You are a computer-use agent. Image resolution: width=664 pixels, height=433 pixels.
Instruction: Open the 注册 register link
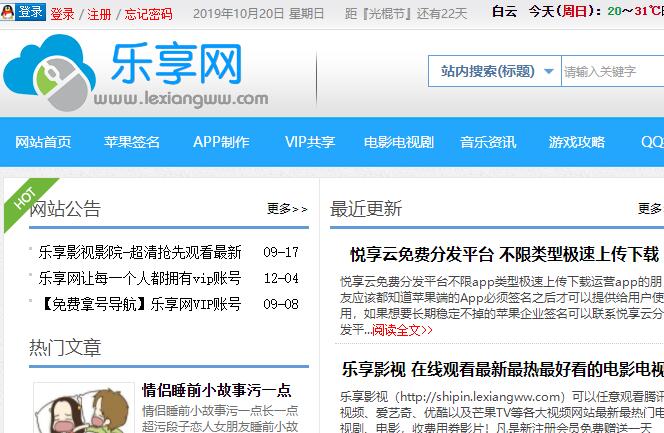tap(99, 14)
